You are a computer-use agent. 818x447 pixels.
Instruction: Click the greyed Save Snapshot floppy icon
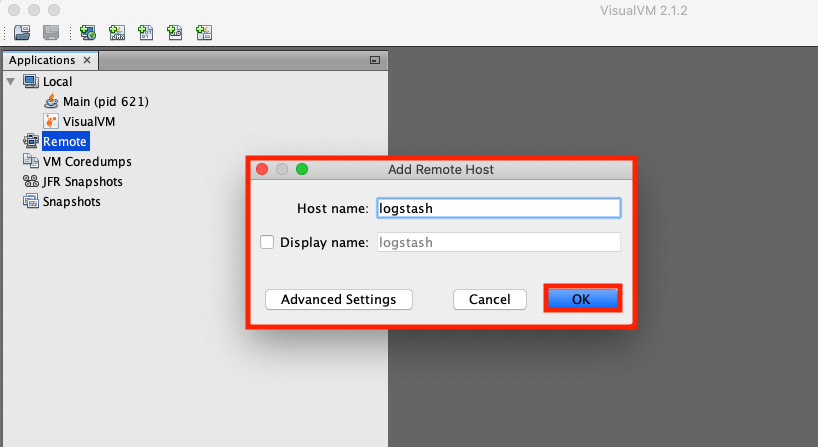51,33
